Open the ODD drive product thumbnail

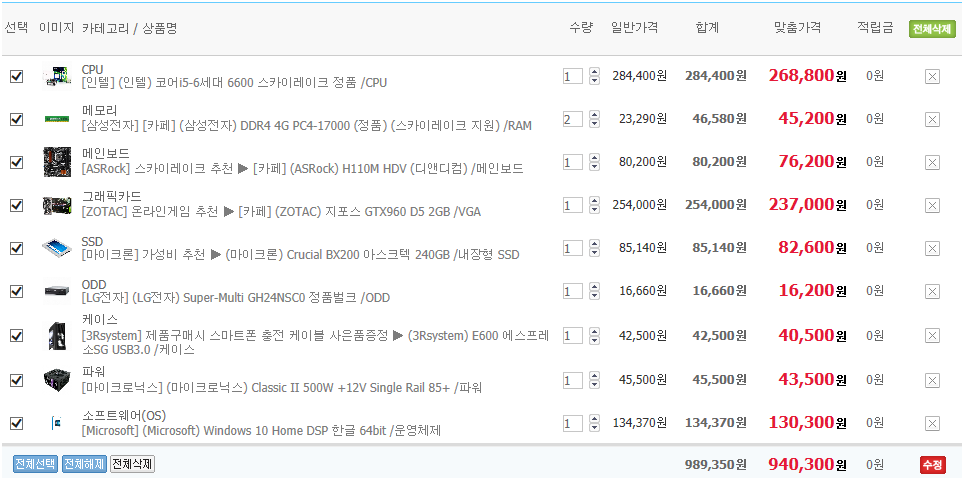pos(57,291)
